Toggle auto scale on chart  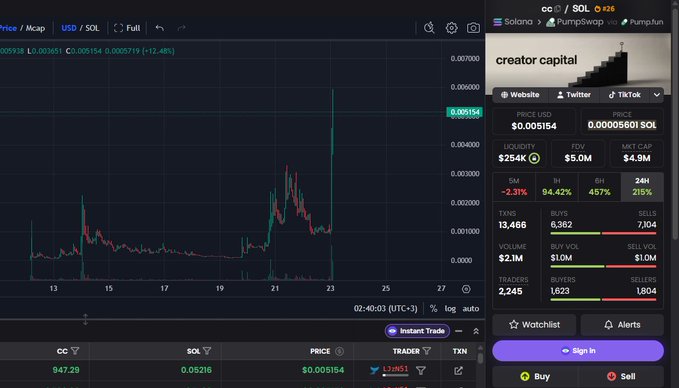point(471,308)
